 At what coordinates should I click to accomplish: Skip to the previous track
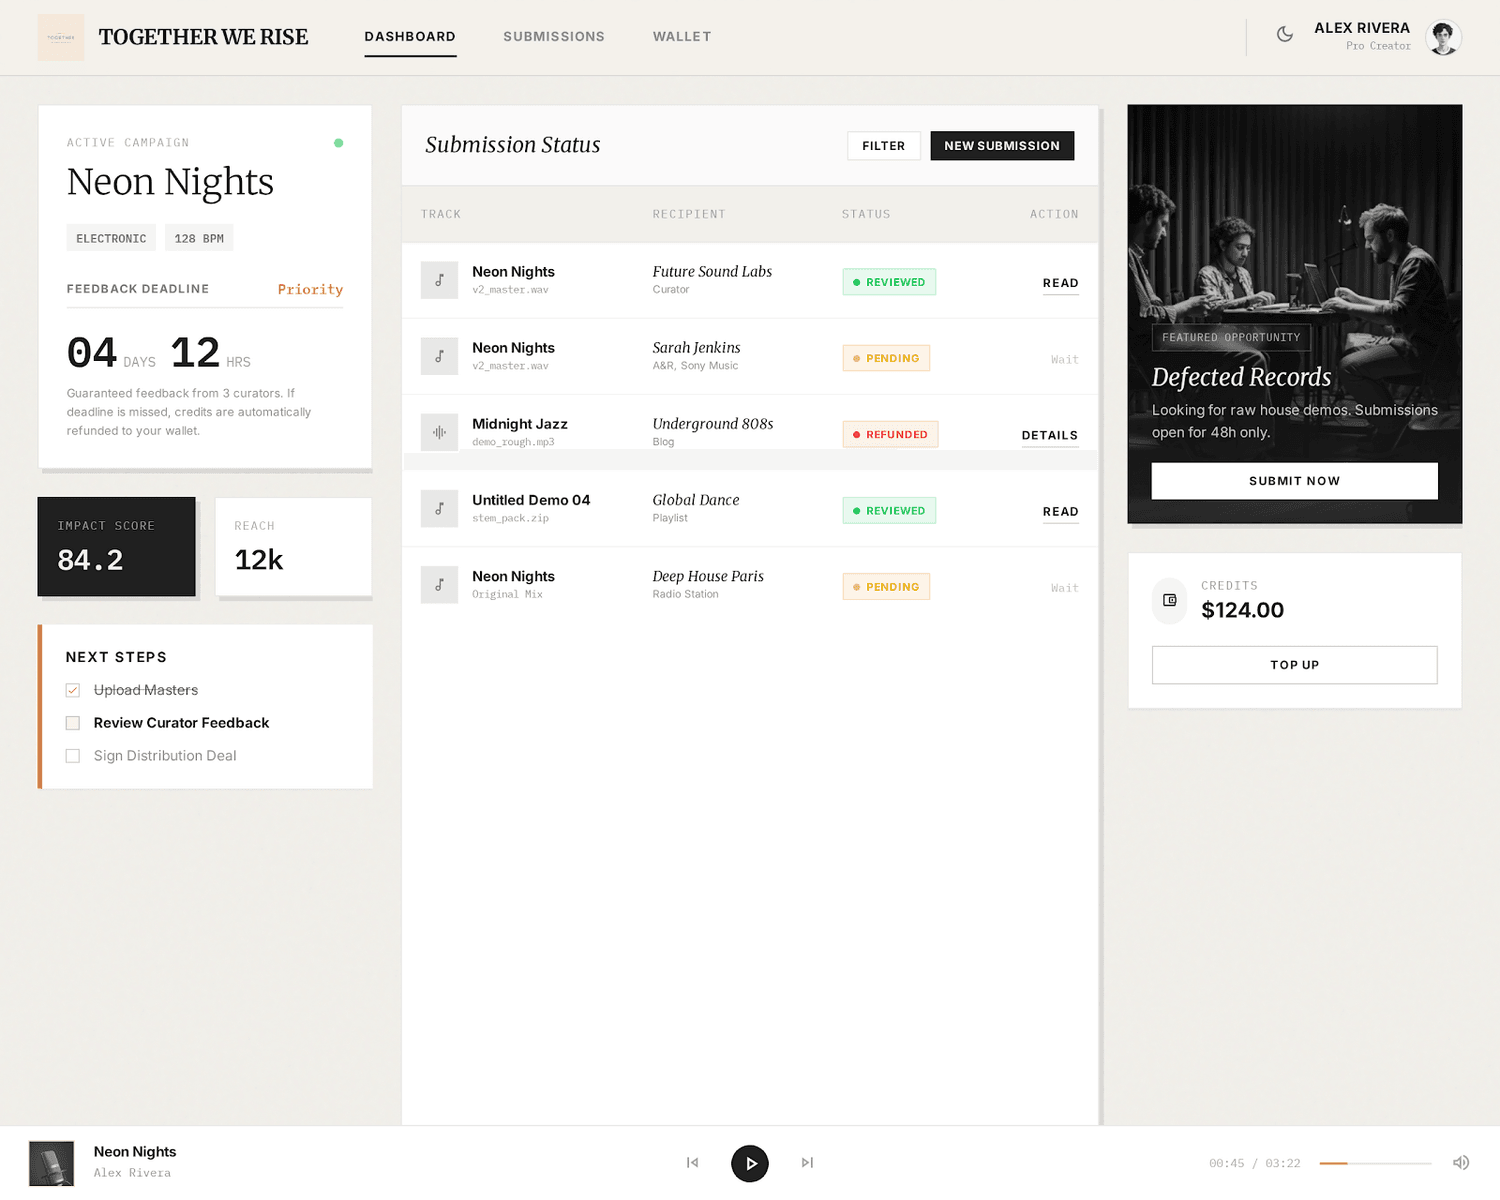pos(692,1163)
